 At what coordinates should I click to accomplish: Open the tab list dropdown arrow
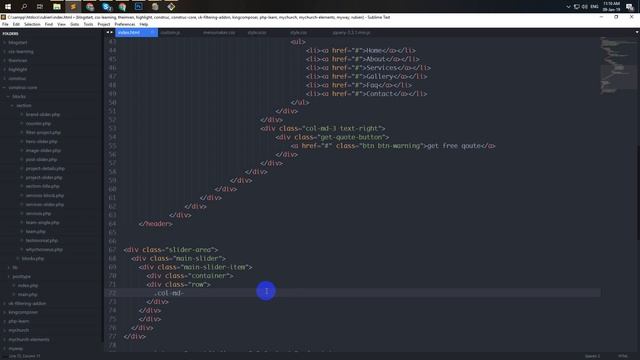[637, 32]
